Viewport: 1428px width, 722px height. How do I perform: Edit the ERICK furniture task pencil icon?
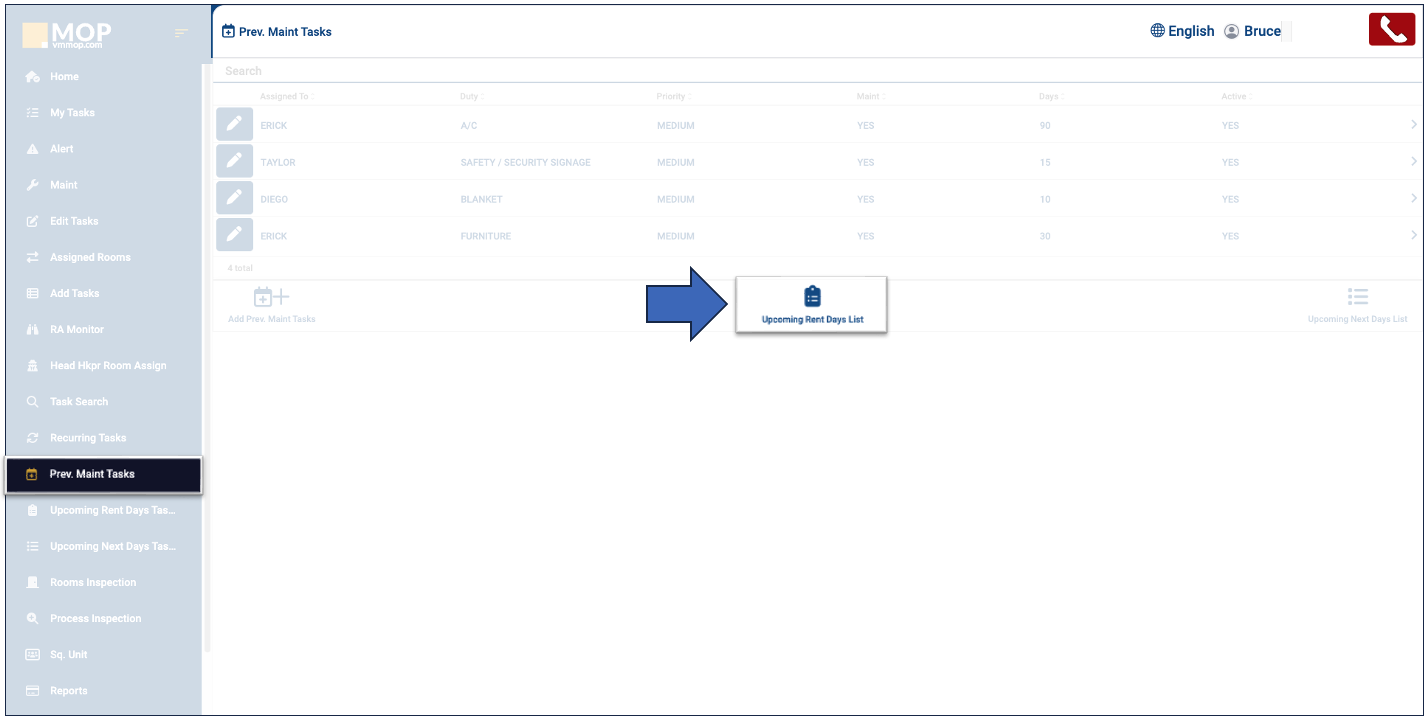point(234,235)
